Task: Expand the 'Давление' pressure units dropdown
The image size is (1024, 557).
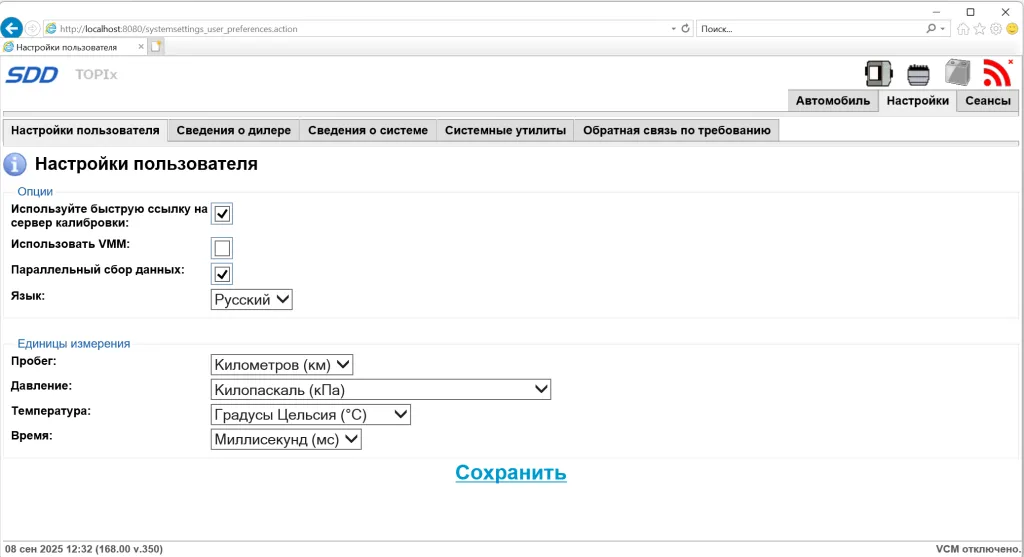Action: 381,389
